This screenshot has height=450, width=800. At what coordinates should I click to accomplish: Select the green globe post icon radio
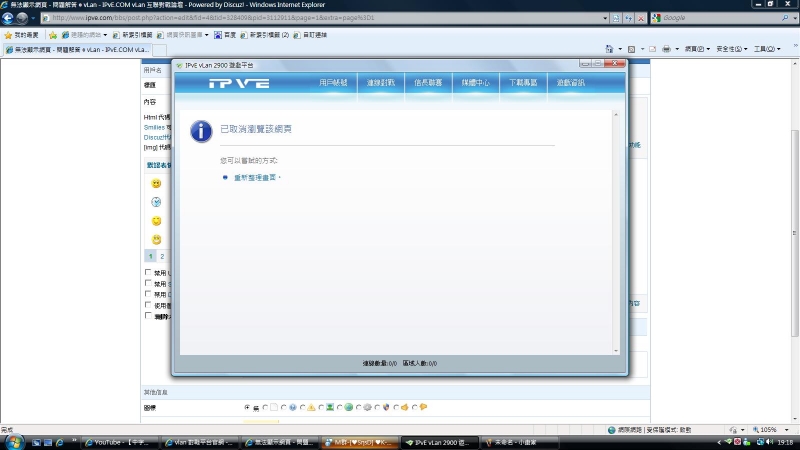340,407
